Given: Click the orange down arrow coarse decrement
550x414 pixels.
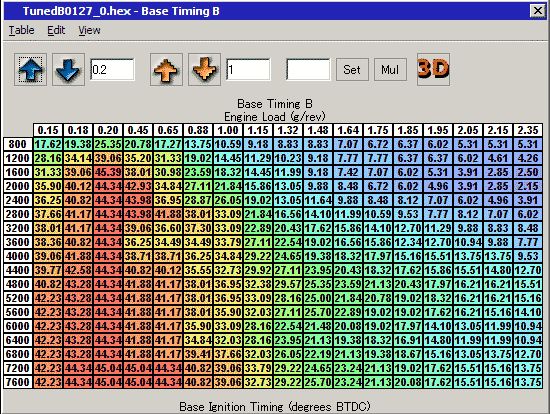Looking at the screenshot, I should tap(204, 69).
